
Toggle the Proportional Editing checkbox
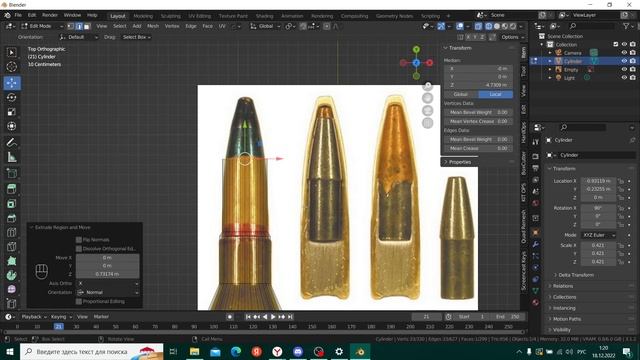(79, 301)
